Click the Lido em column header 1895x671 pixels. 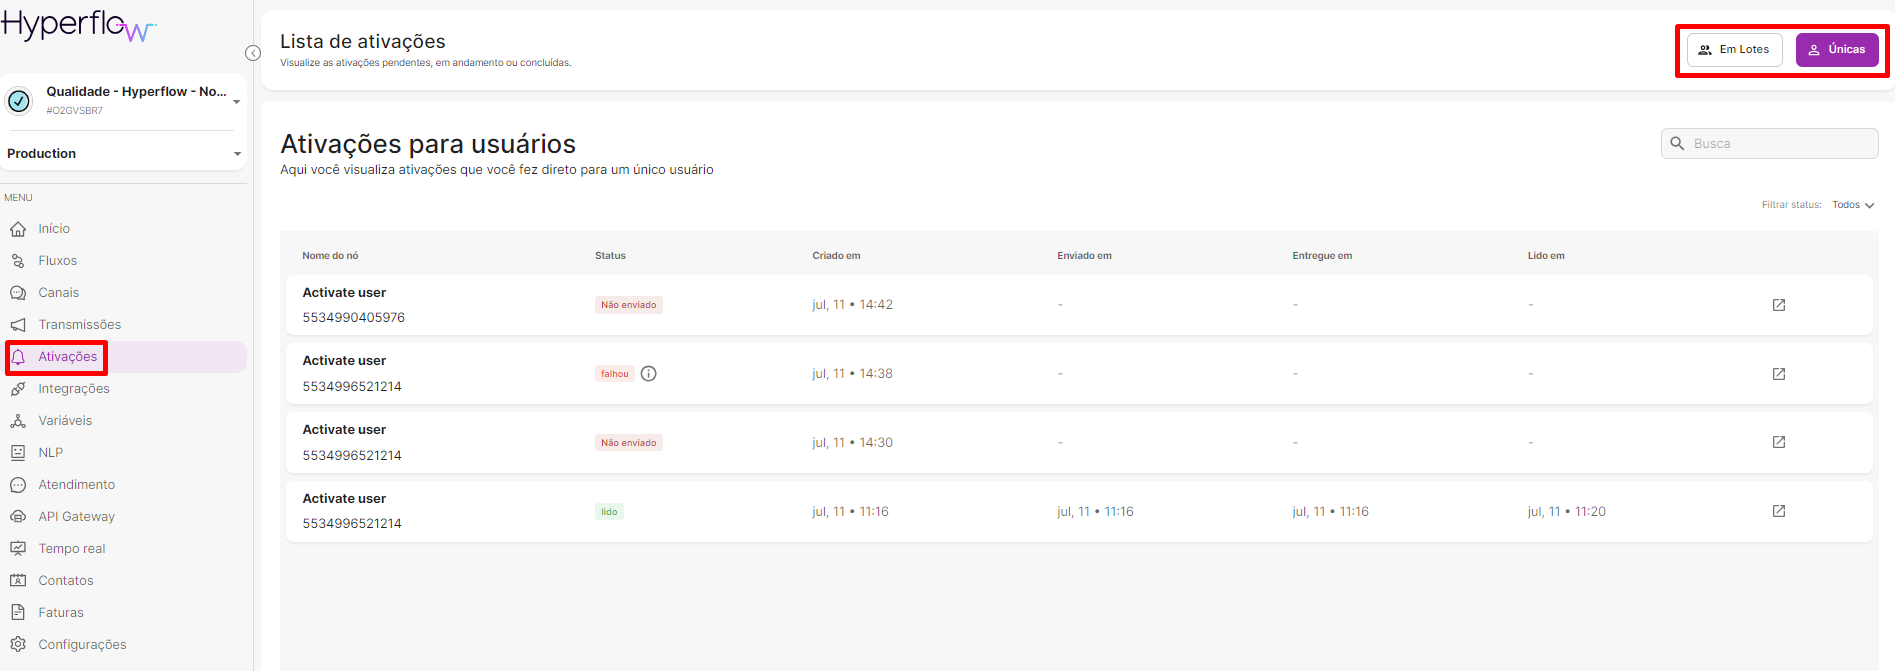click(1546, 256)
